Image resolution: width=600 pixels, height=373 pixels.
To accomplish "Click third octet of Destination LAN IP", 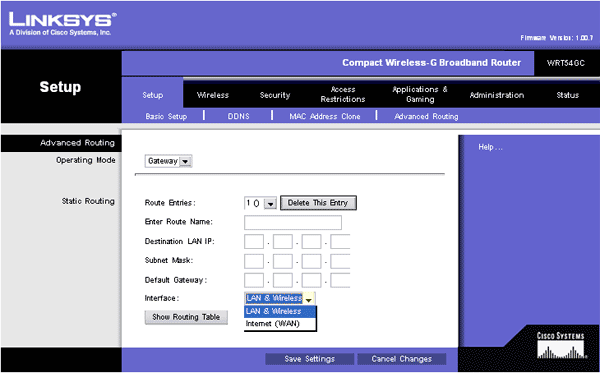I will point(311,242).
